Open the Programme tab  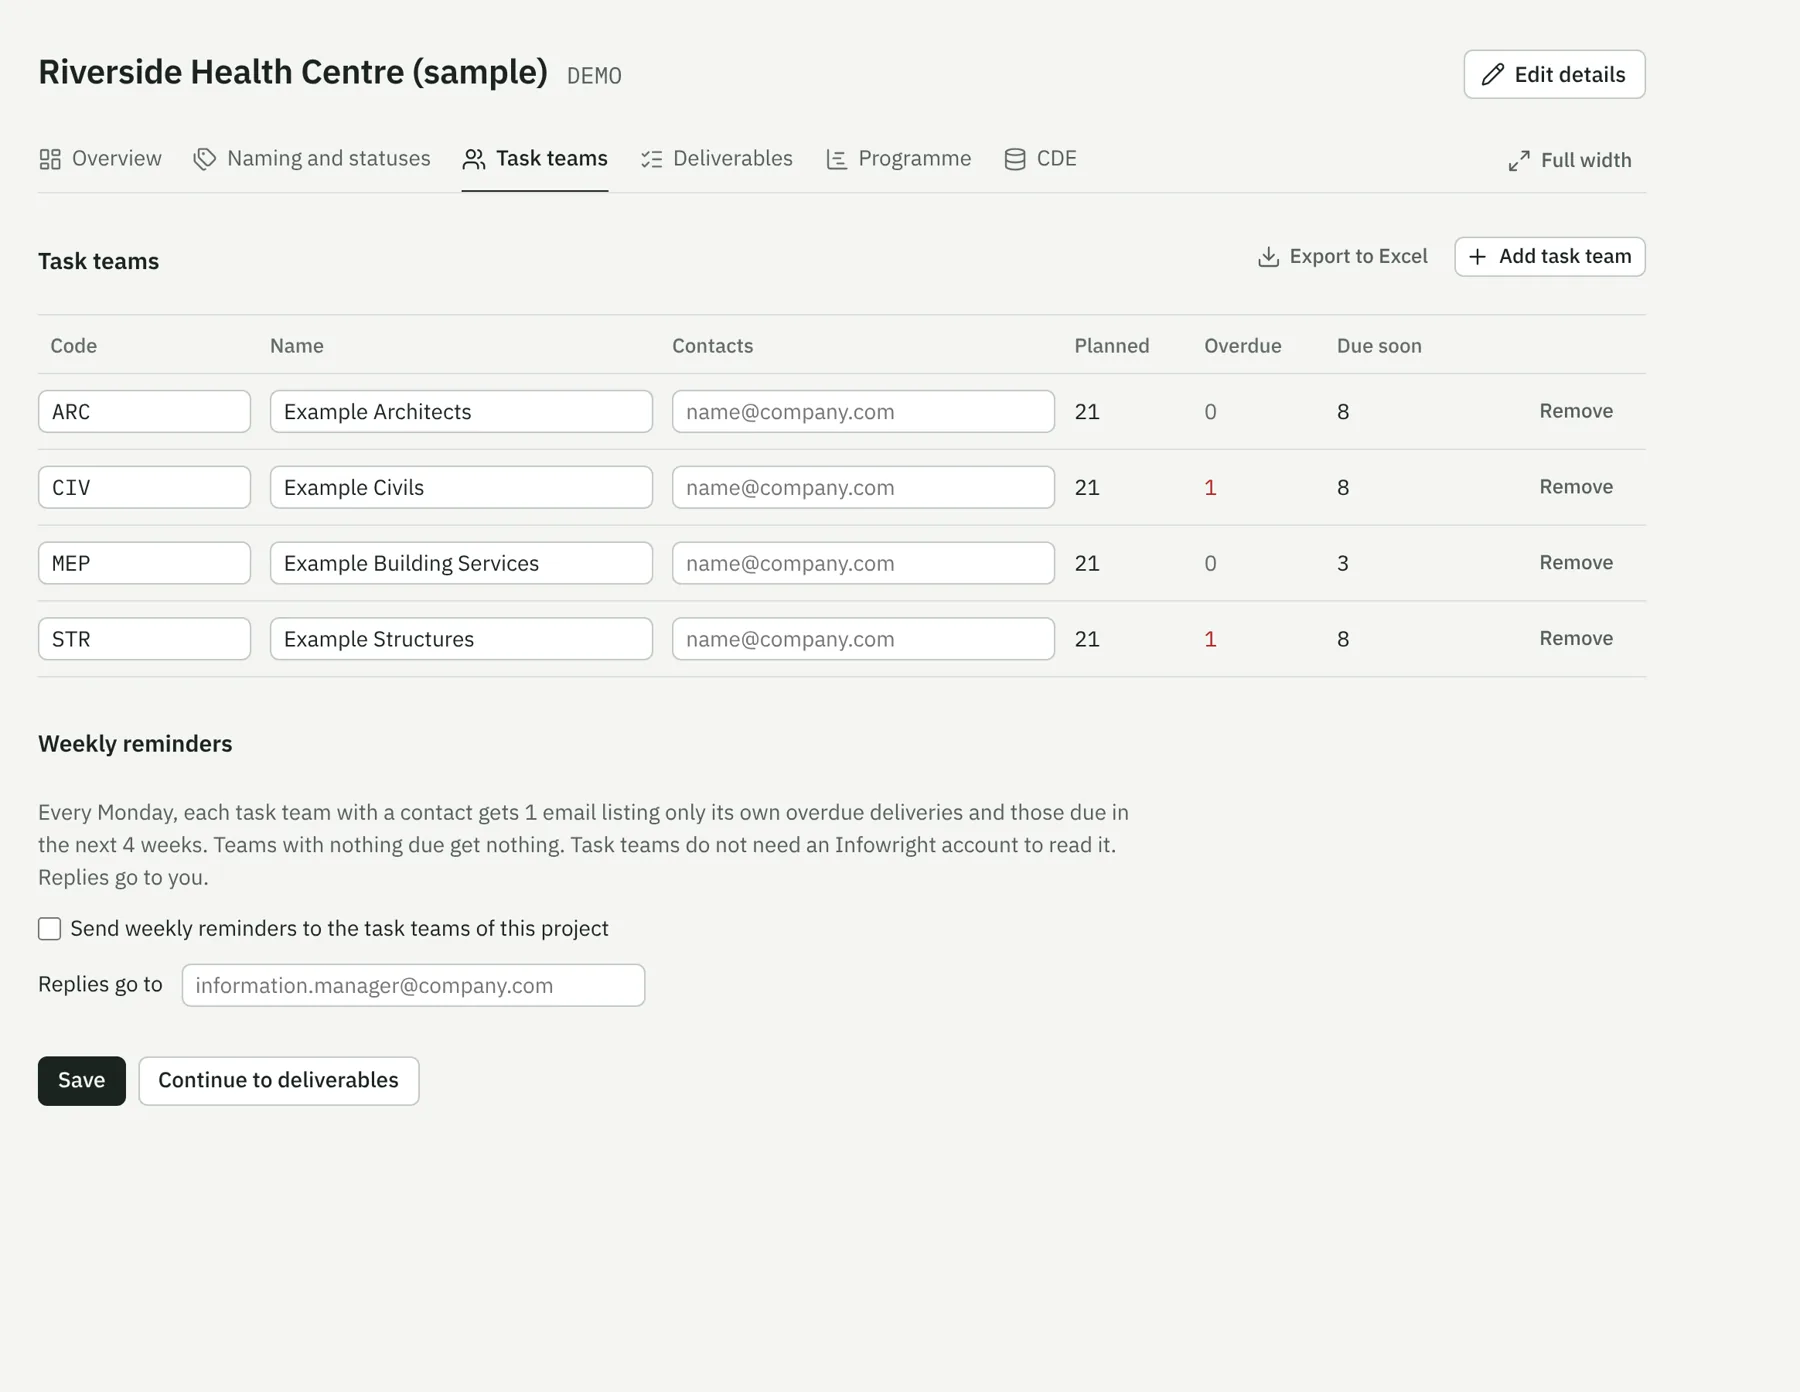898,159
